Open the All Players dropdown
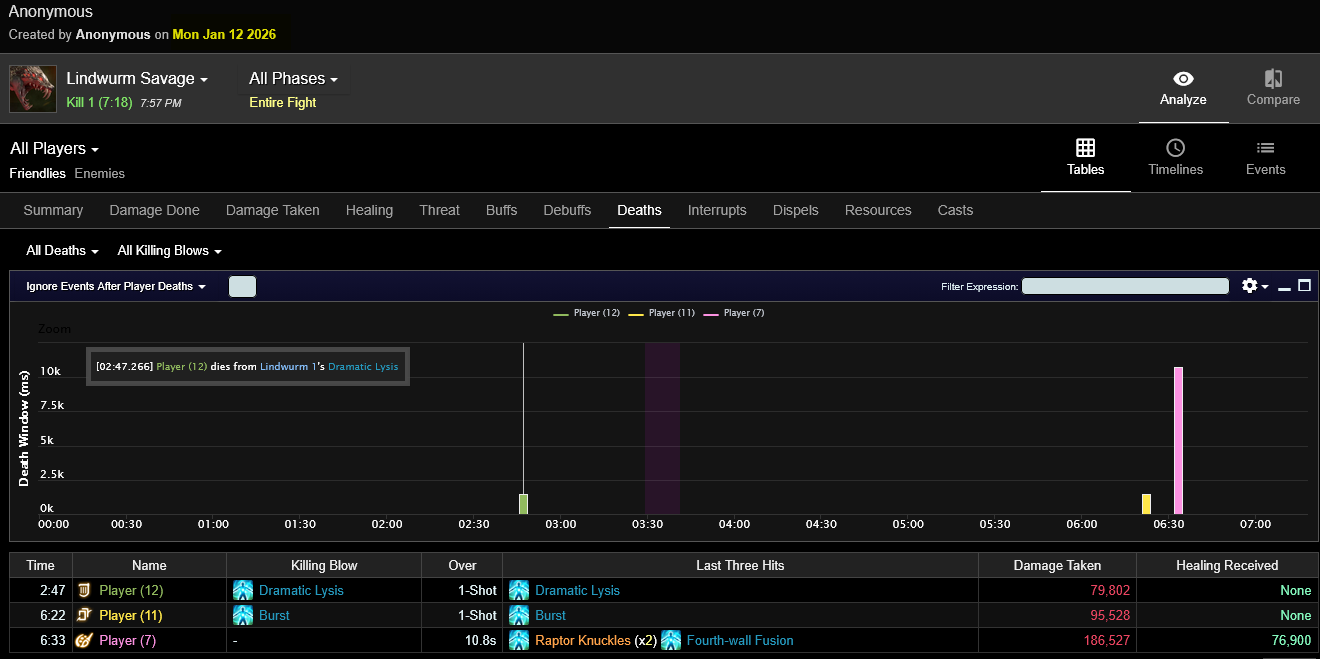Viewport: 1320px width, 659px height. coord(55,148)
